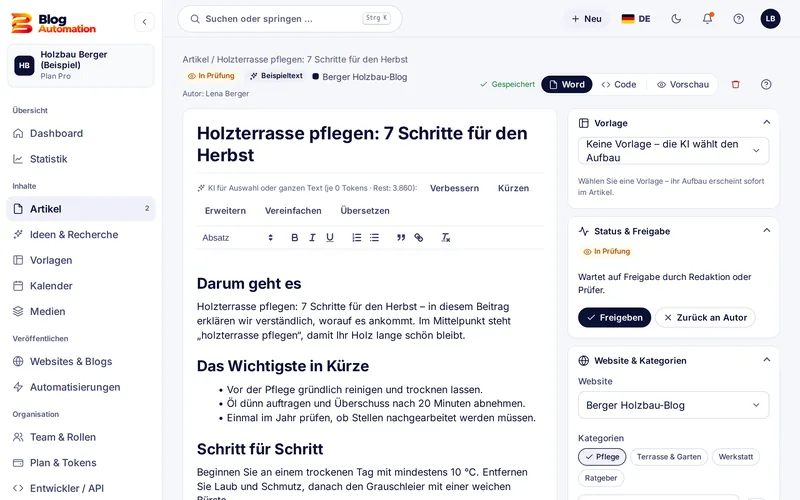Open the DE language selector

pyautogui.click(x=636, y=19)
